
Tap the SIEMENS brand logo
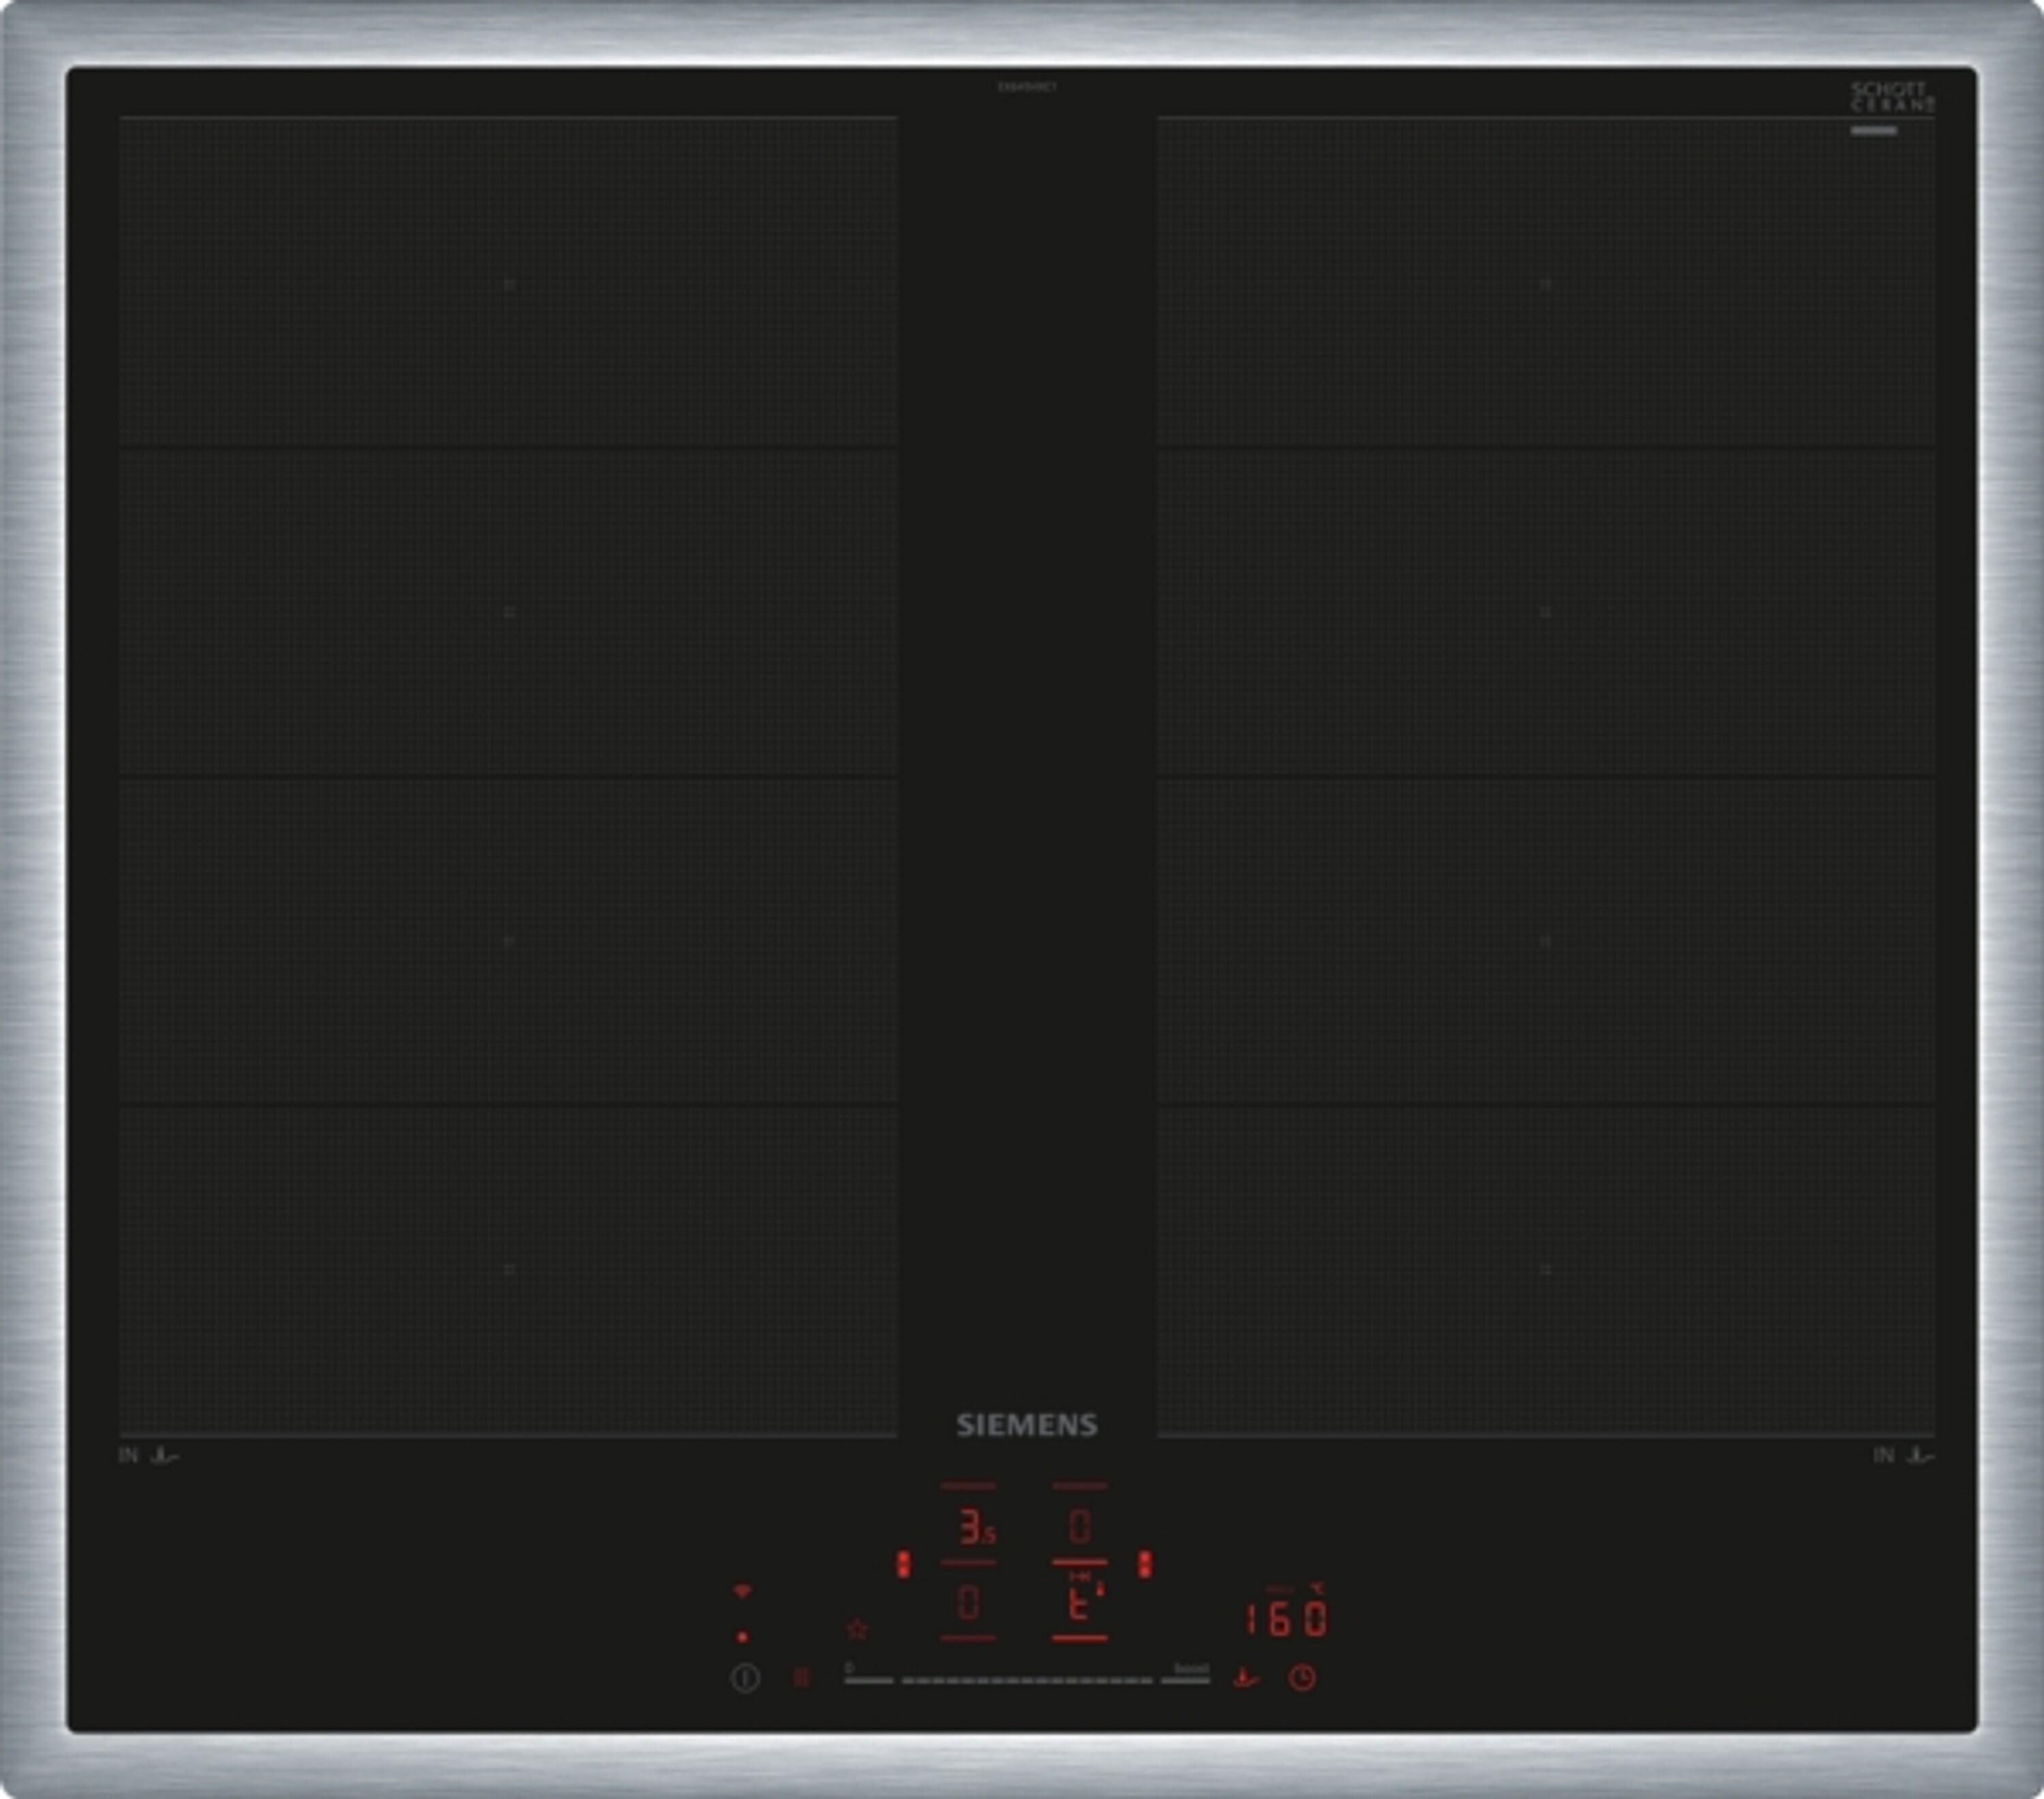tap(1027, 1426)
